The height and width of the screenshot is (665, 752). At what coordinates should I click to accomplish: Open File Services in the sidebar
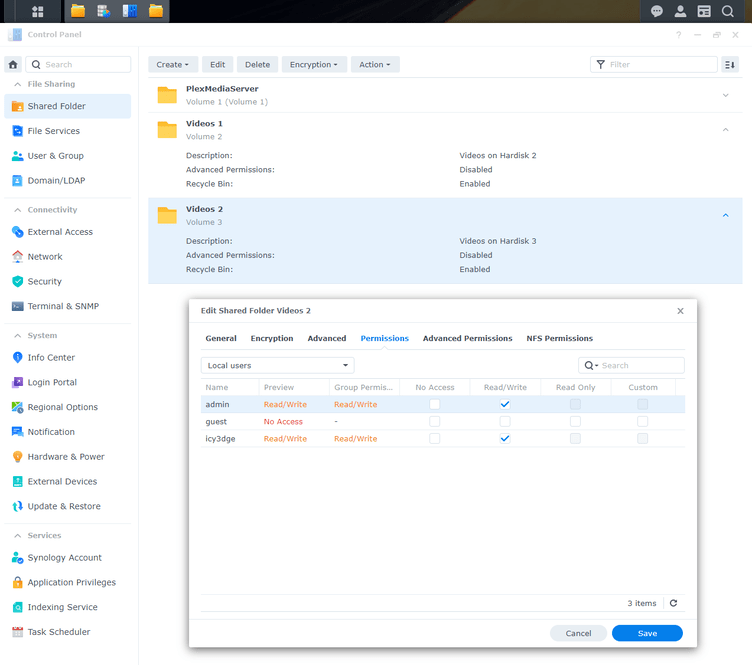pos(68,131)
